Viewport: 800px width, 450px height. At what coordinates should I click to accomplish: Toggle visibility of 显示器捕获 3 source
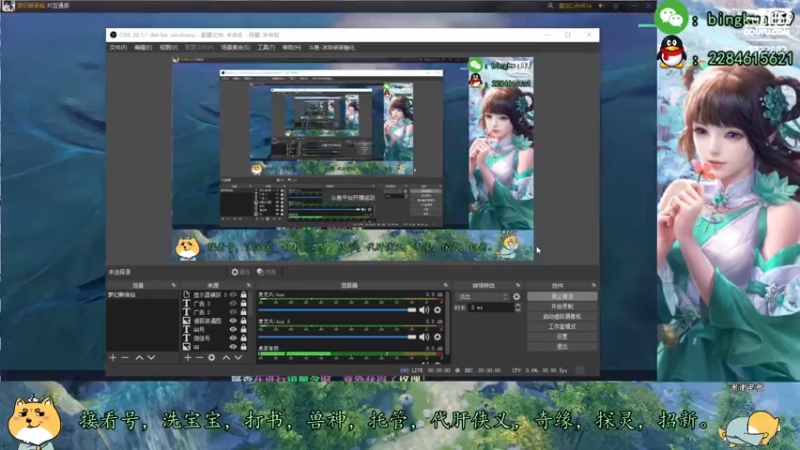coord(233,294)
